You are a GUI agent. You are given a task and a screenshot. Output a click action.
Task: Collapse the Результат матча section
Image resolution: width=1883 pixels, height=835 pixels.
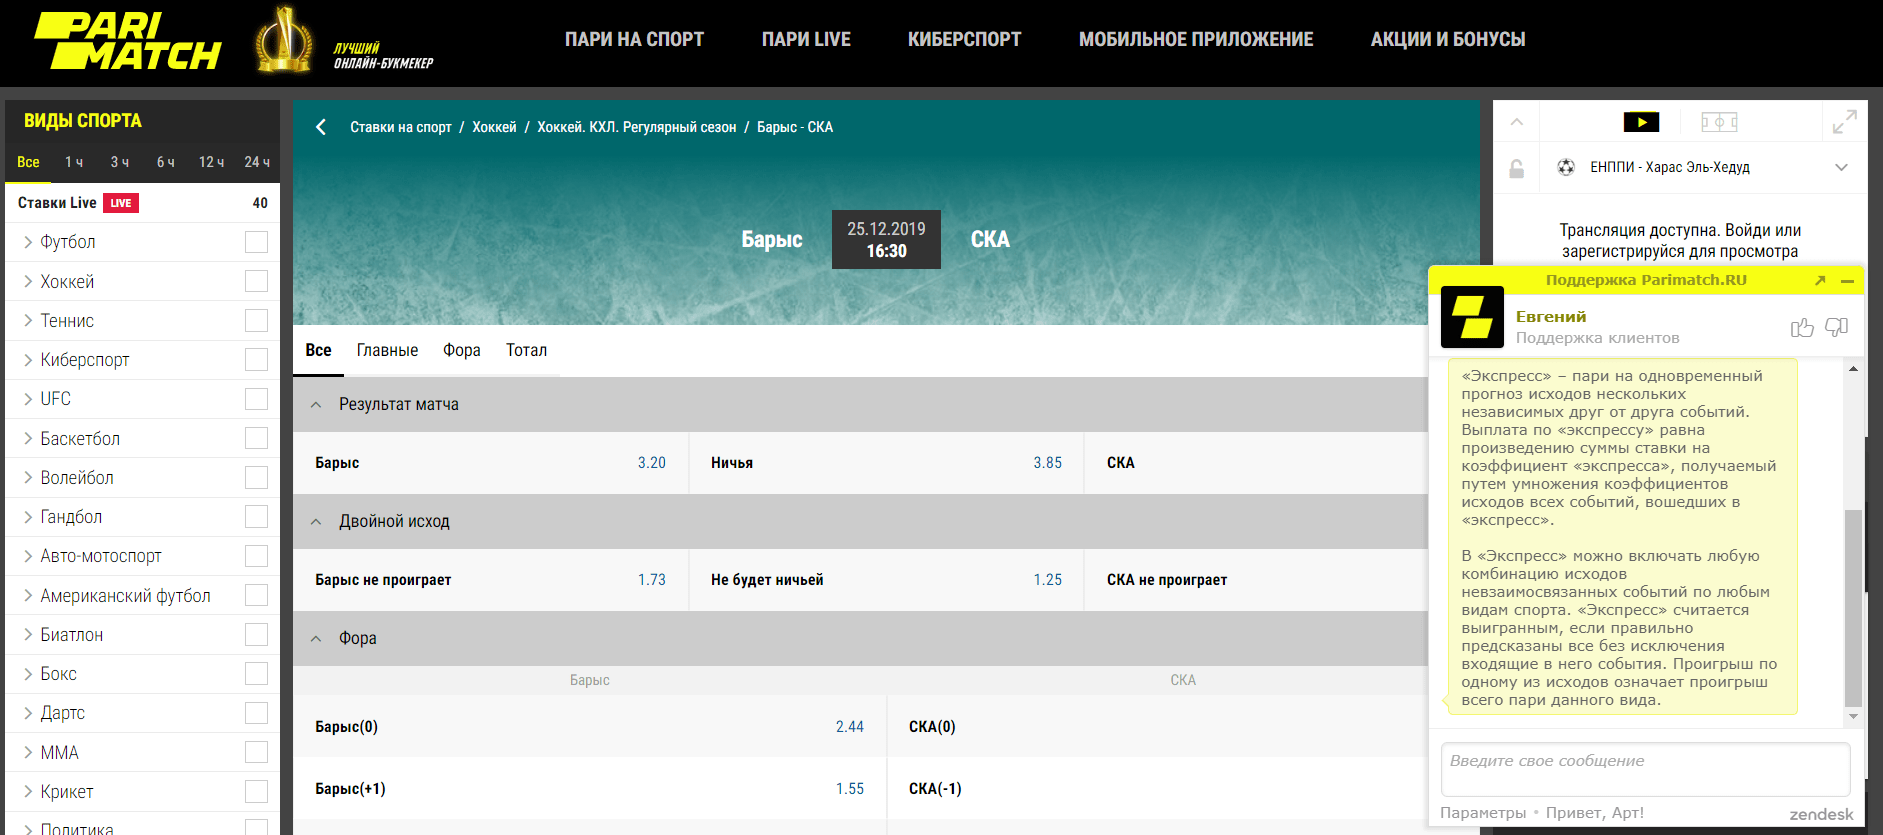(x=316, y=405)
